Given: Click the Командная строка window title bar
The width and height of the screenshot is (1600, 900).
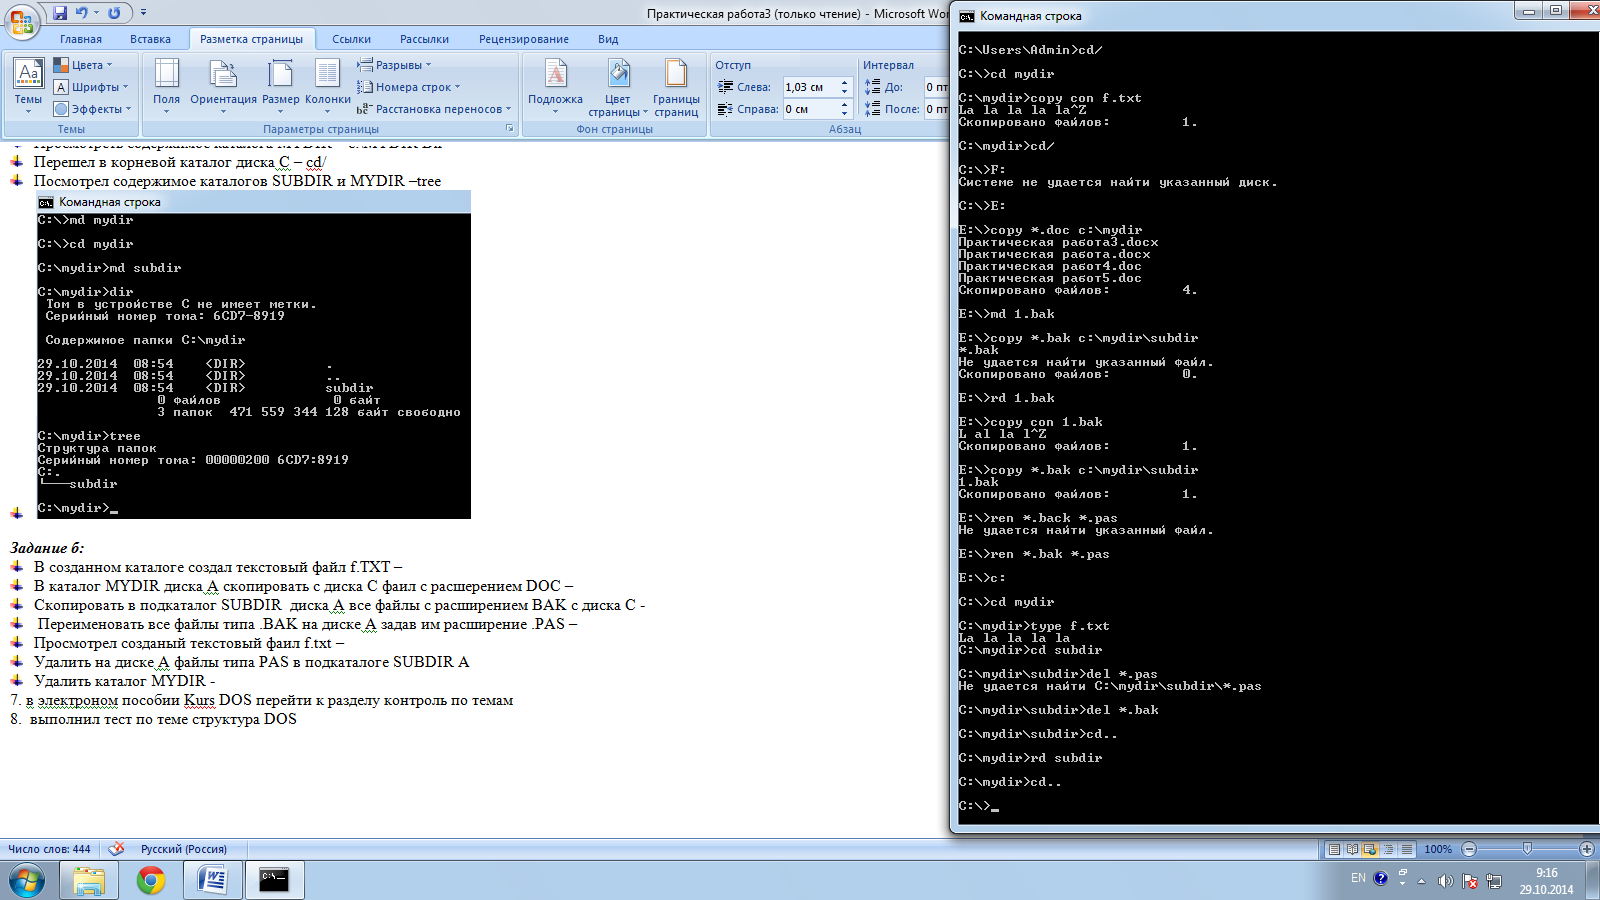Looking at the screenshot, I should pos(1235,15).
